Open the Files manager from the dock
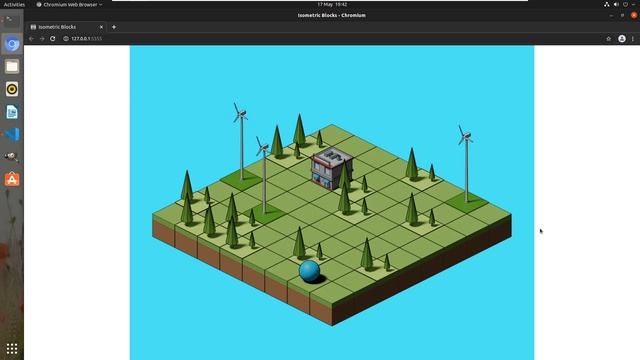The image size is (640, 360). point(12,66)
